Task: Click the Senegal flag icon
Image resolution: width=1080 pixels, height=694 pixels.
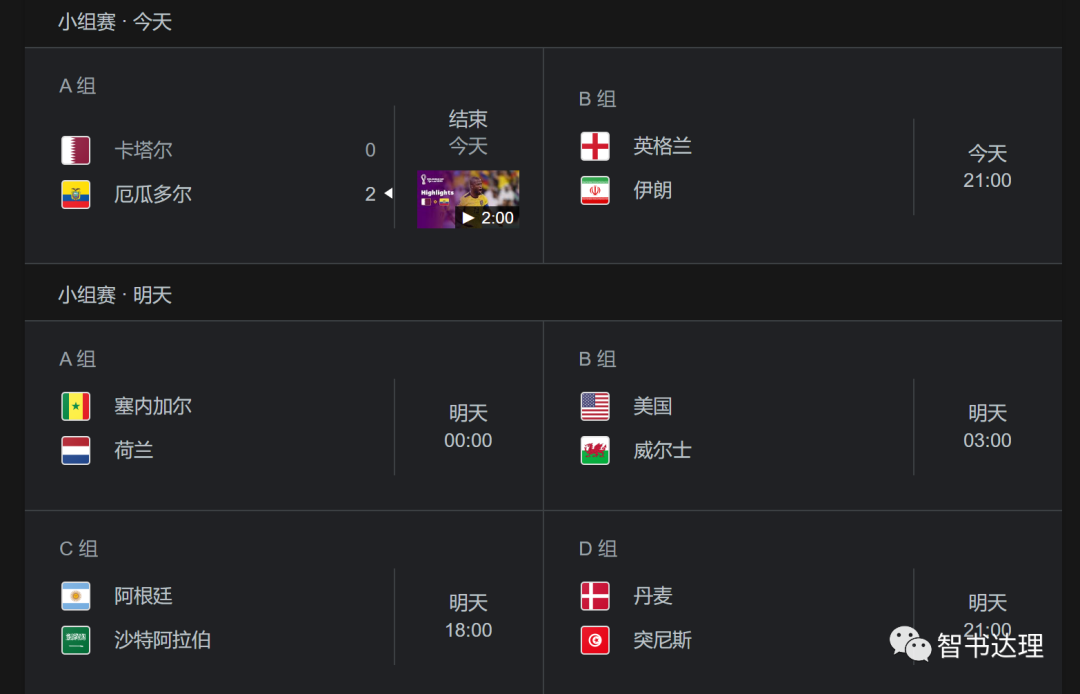Action: 76,406
